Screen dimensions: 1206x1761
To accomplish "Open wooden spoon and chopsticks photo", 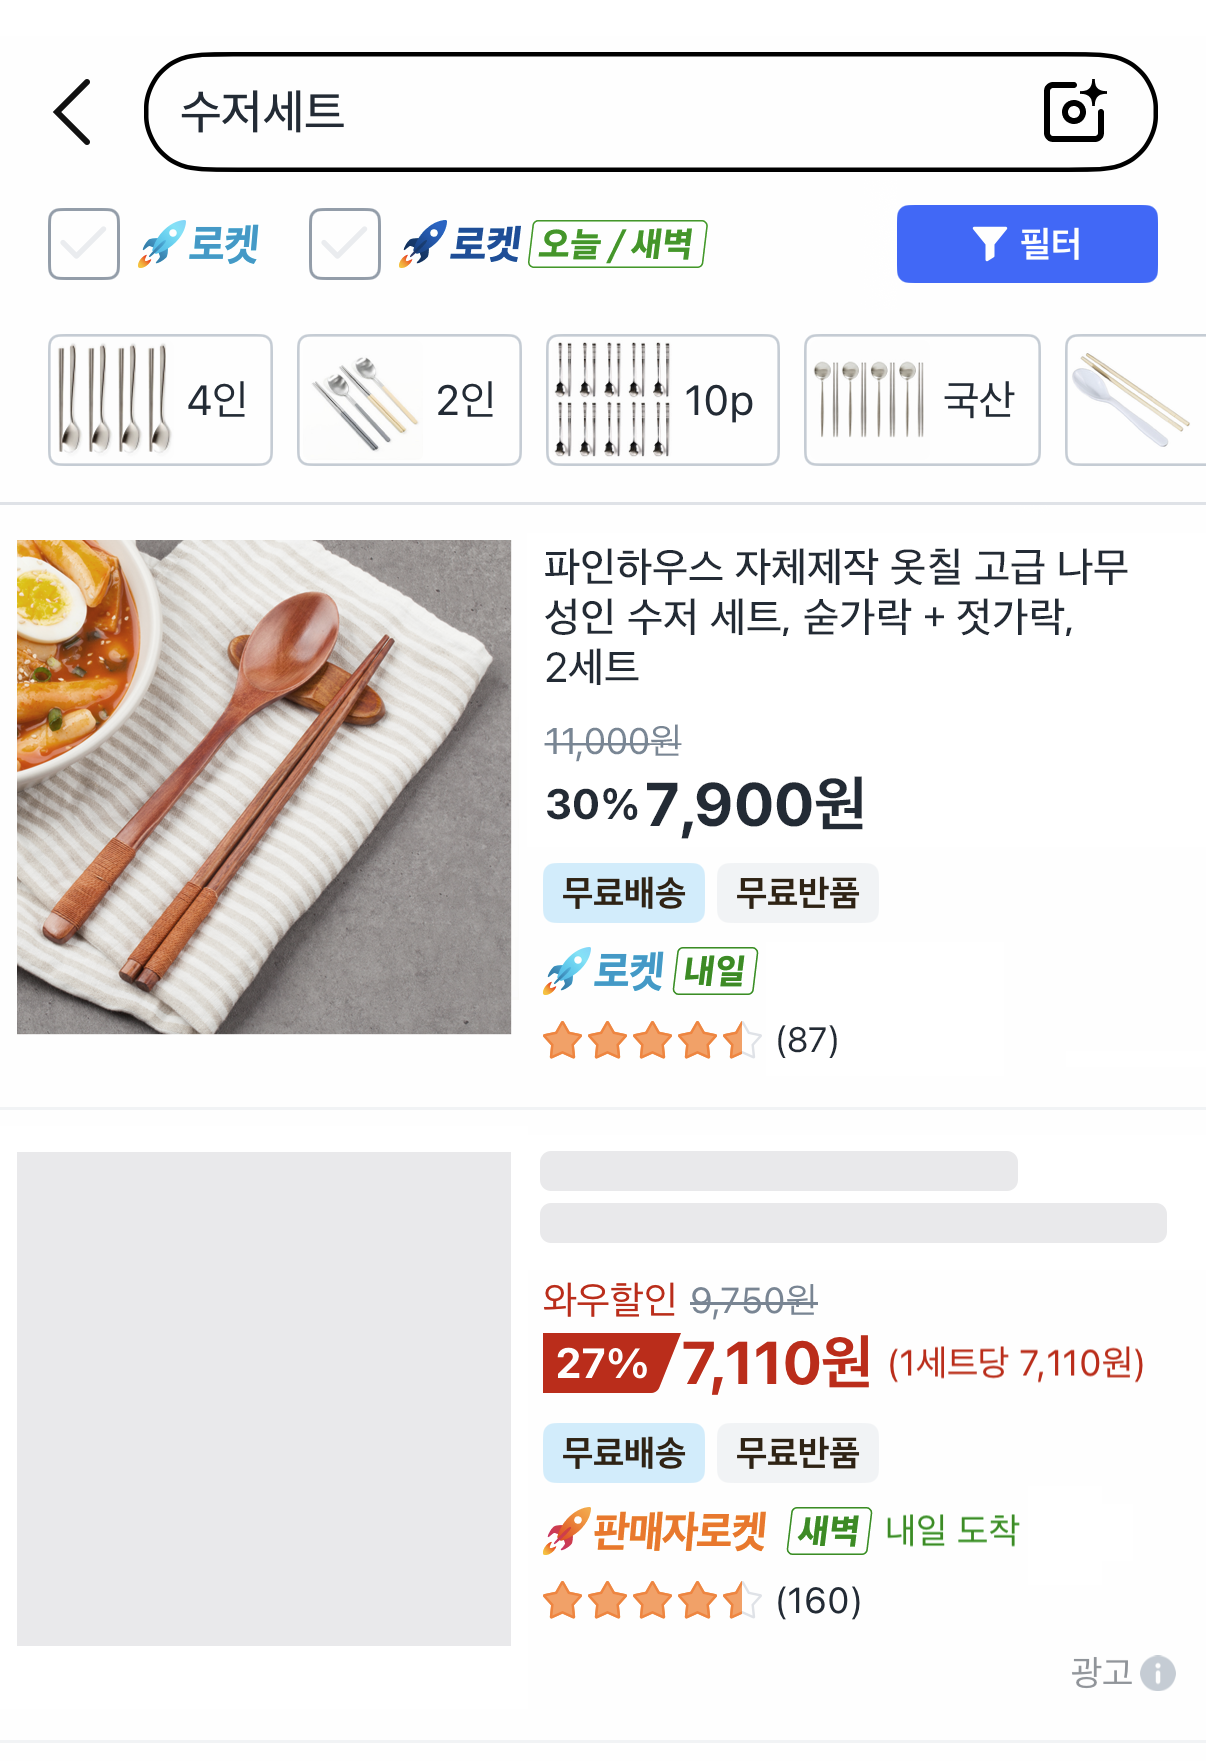I will 264,787.
